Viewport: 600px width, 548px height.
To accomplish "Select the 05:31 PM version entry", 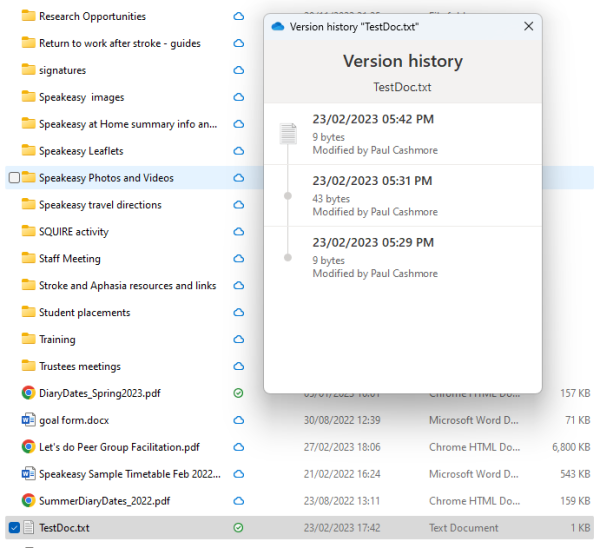I will [403, 196].
